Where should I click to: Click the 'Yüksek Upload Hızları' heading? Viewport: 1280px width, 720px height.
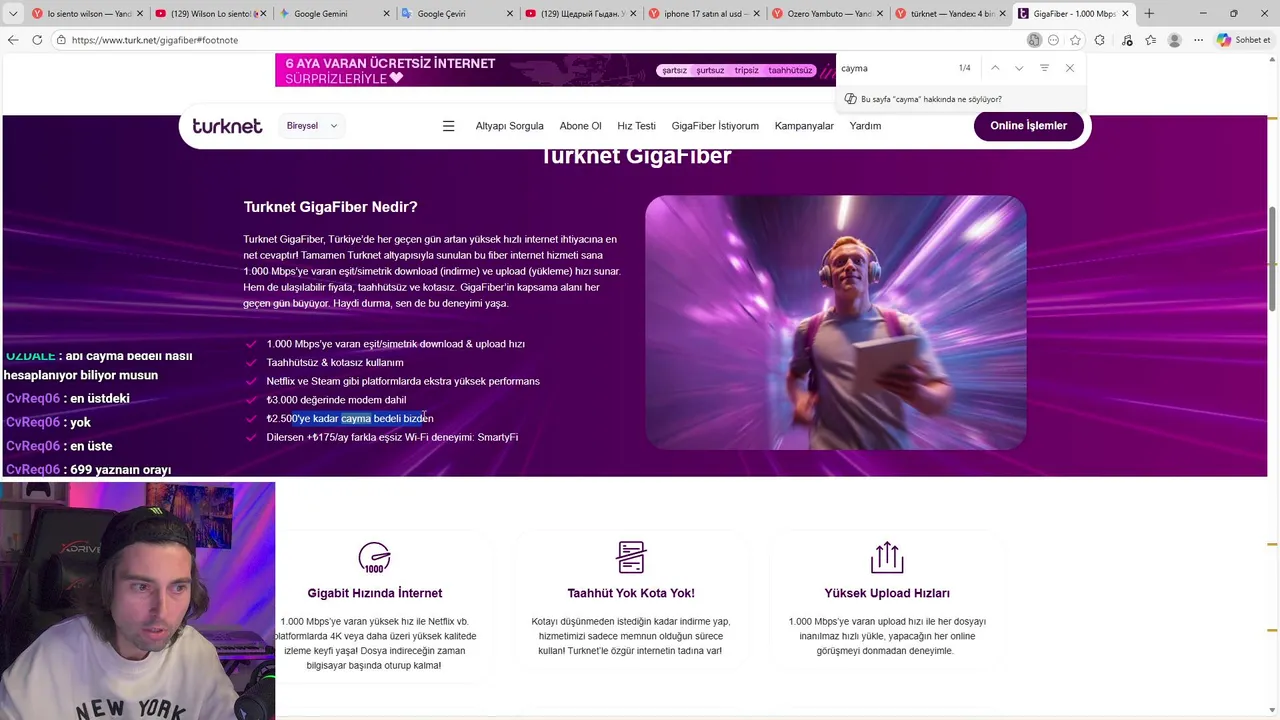click(x=887, y=593)
